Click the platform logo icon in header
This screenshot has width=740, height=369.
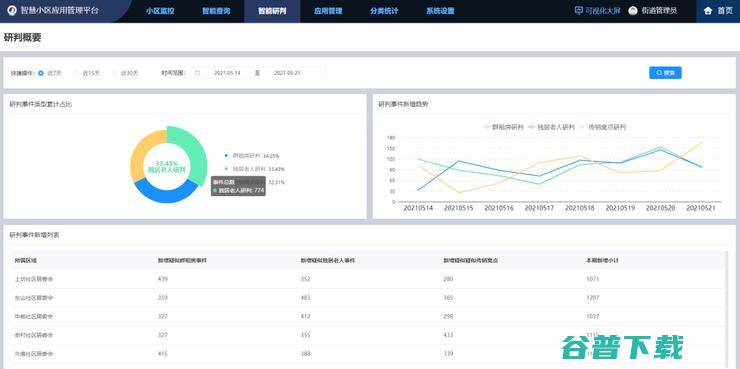pos(13,10)
